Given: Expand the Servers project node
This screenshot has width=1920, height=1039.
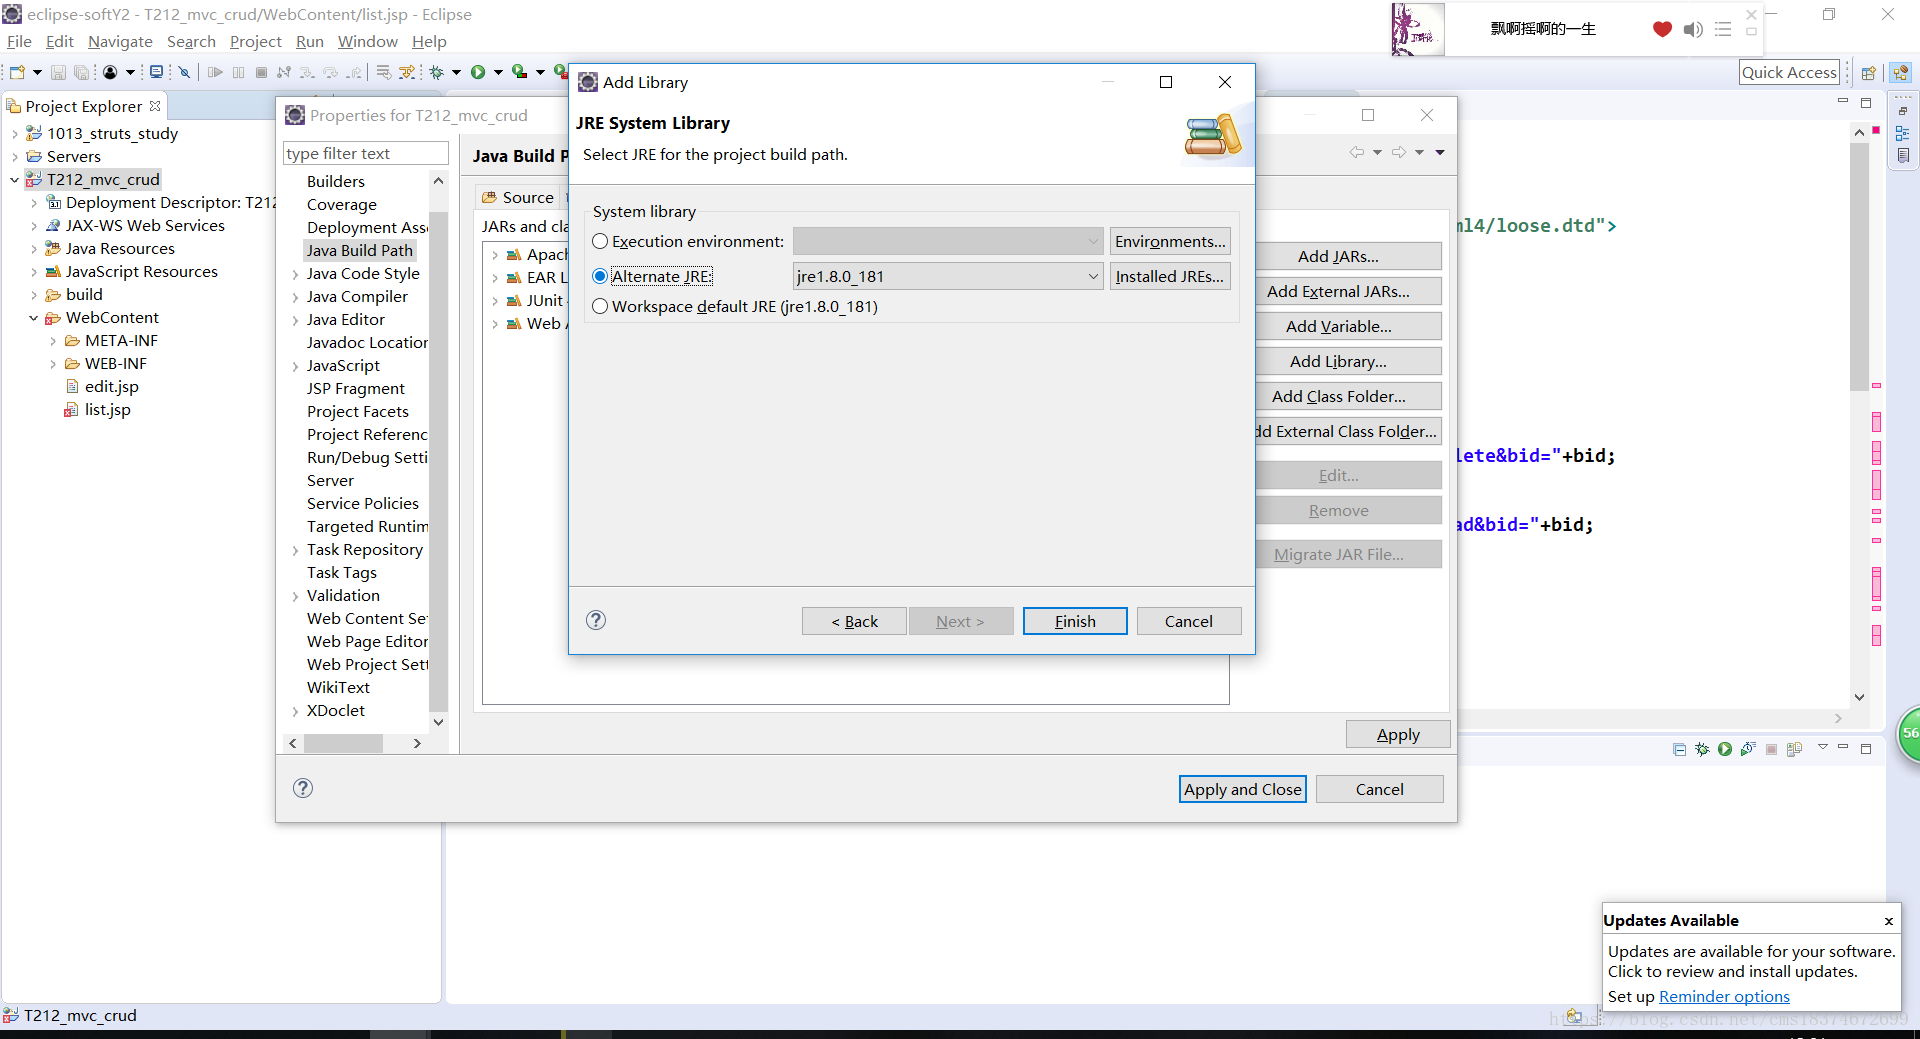Looking at the screenshot, I should [14, 157].
